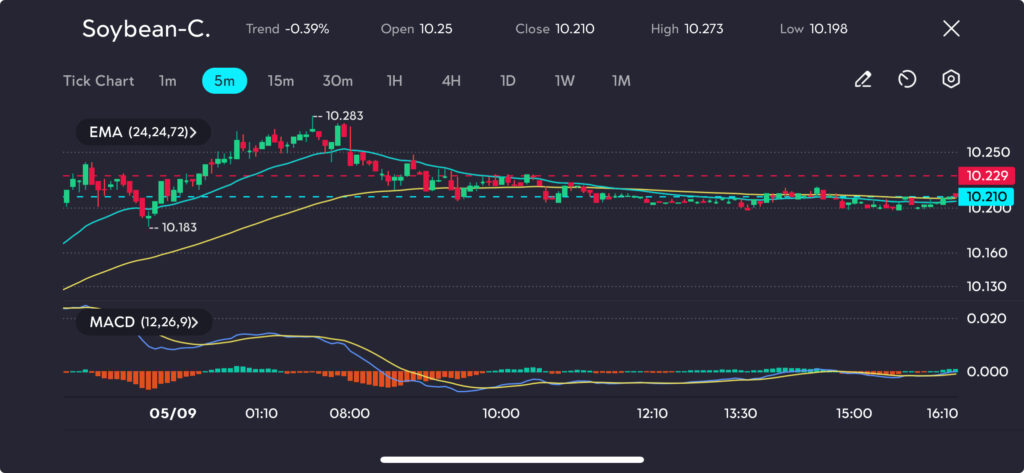Click the chart refresh/timer icon

[907, 80]
